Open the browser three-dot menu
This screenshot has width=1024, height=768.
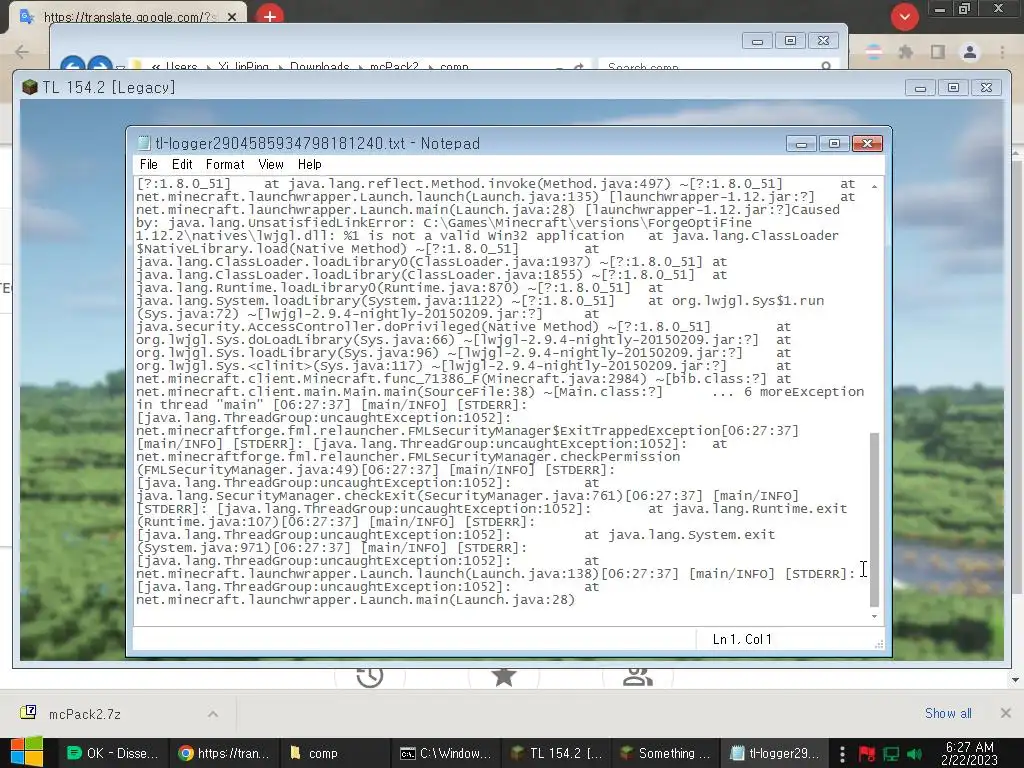(x=1002, y=52)
